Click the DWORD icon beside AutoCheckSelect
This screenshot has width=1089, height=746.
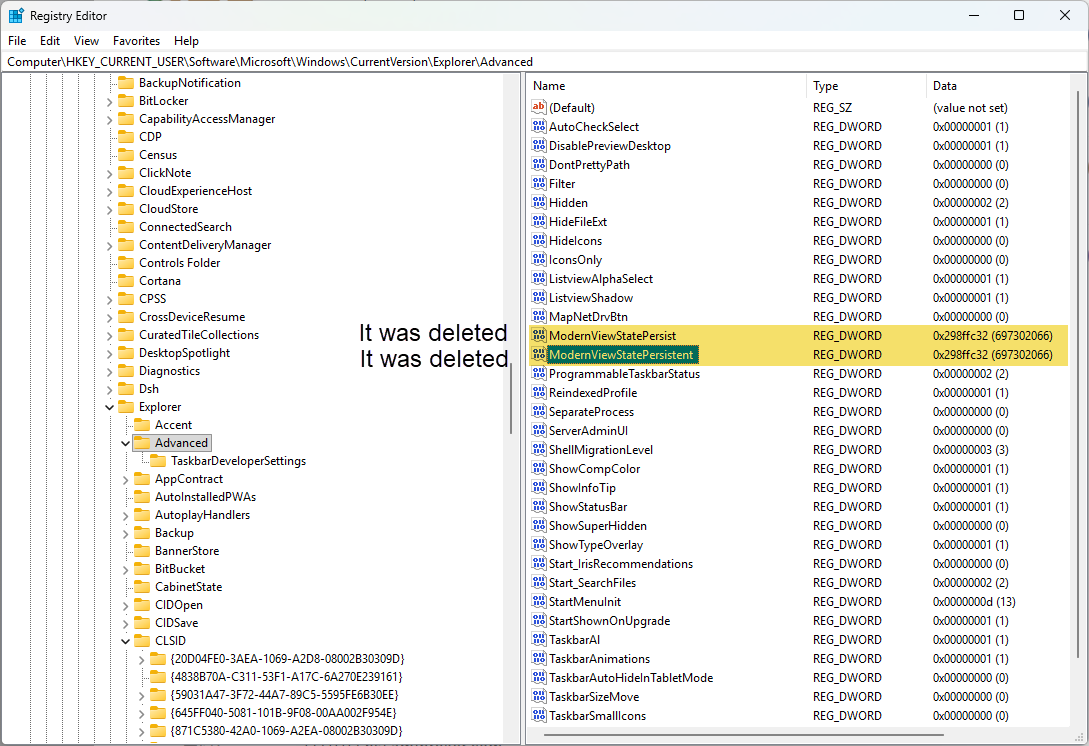click(x=539, y=127)
